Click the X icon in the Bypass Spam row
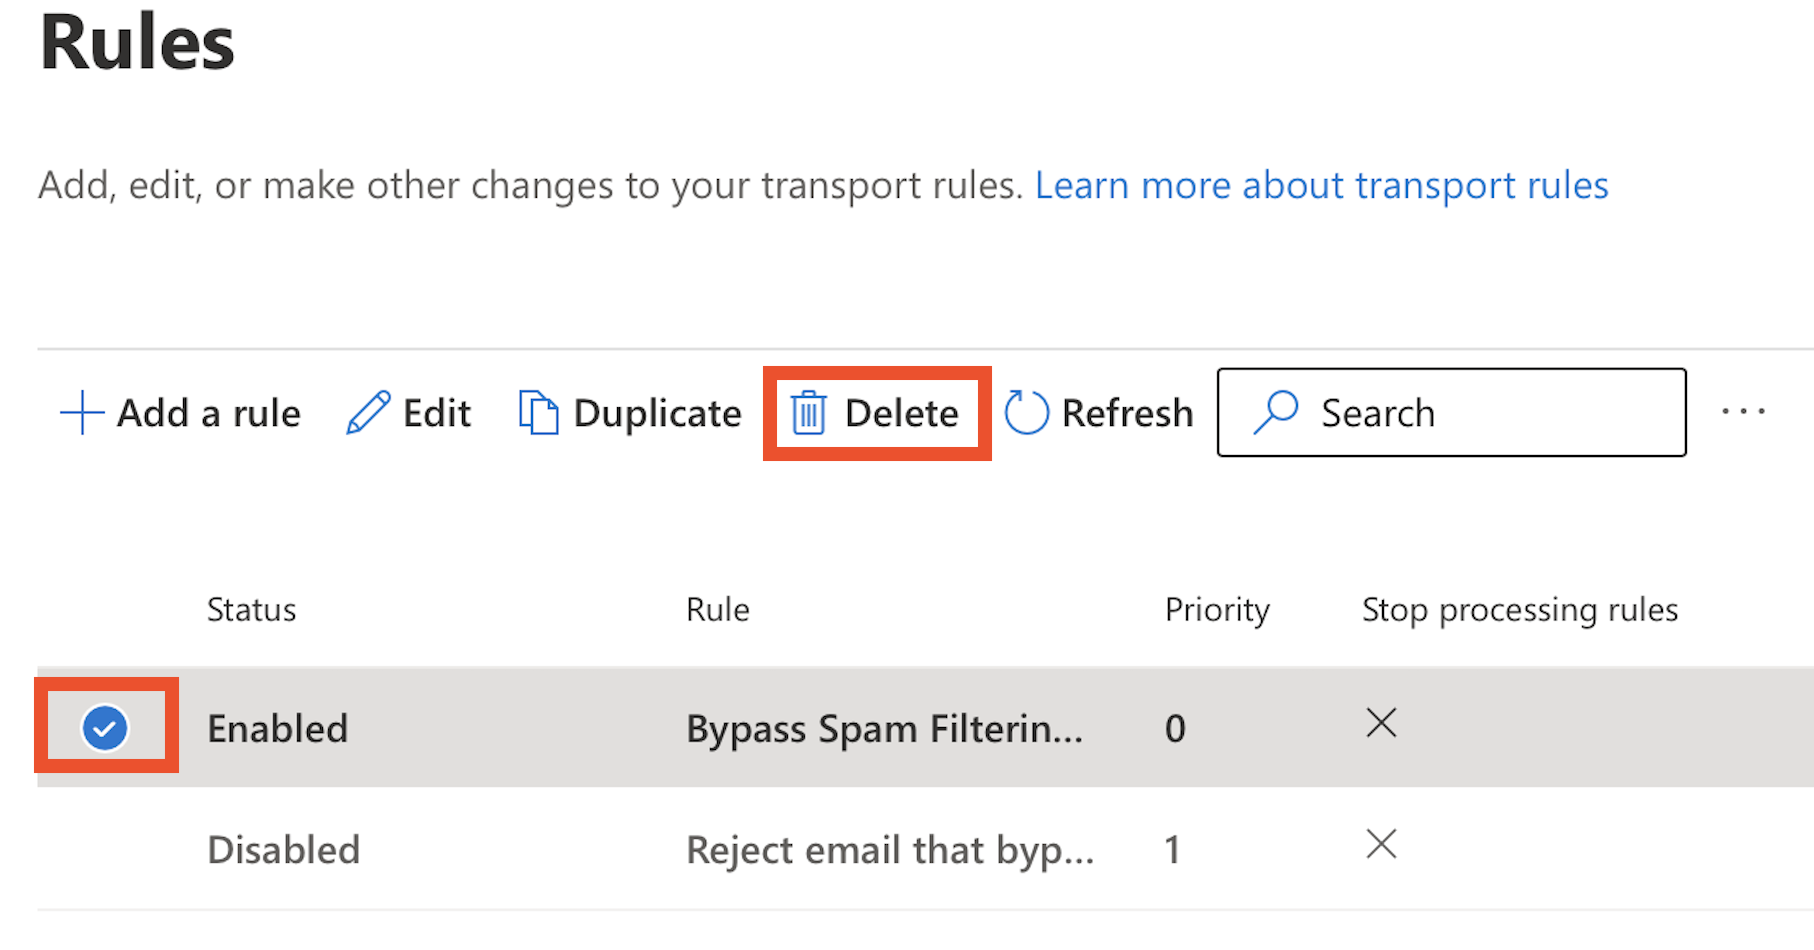This screenshot has width=1814, height=950. [x=1381, y=722]
